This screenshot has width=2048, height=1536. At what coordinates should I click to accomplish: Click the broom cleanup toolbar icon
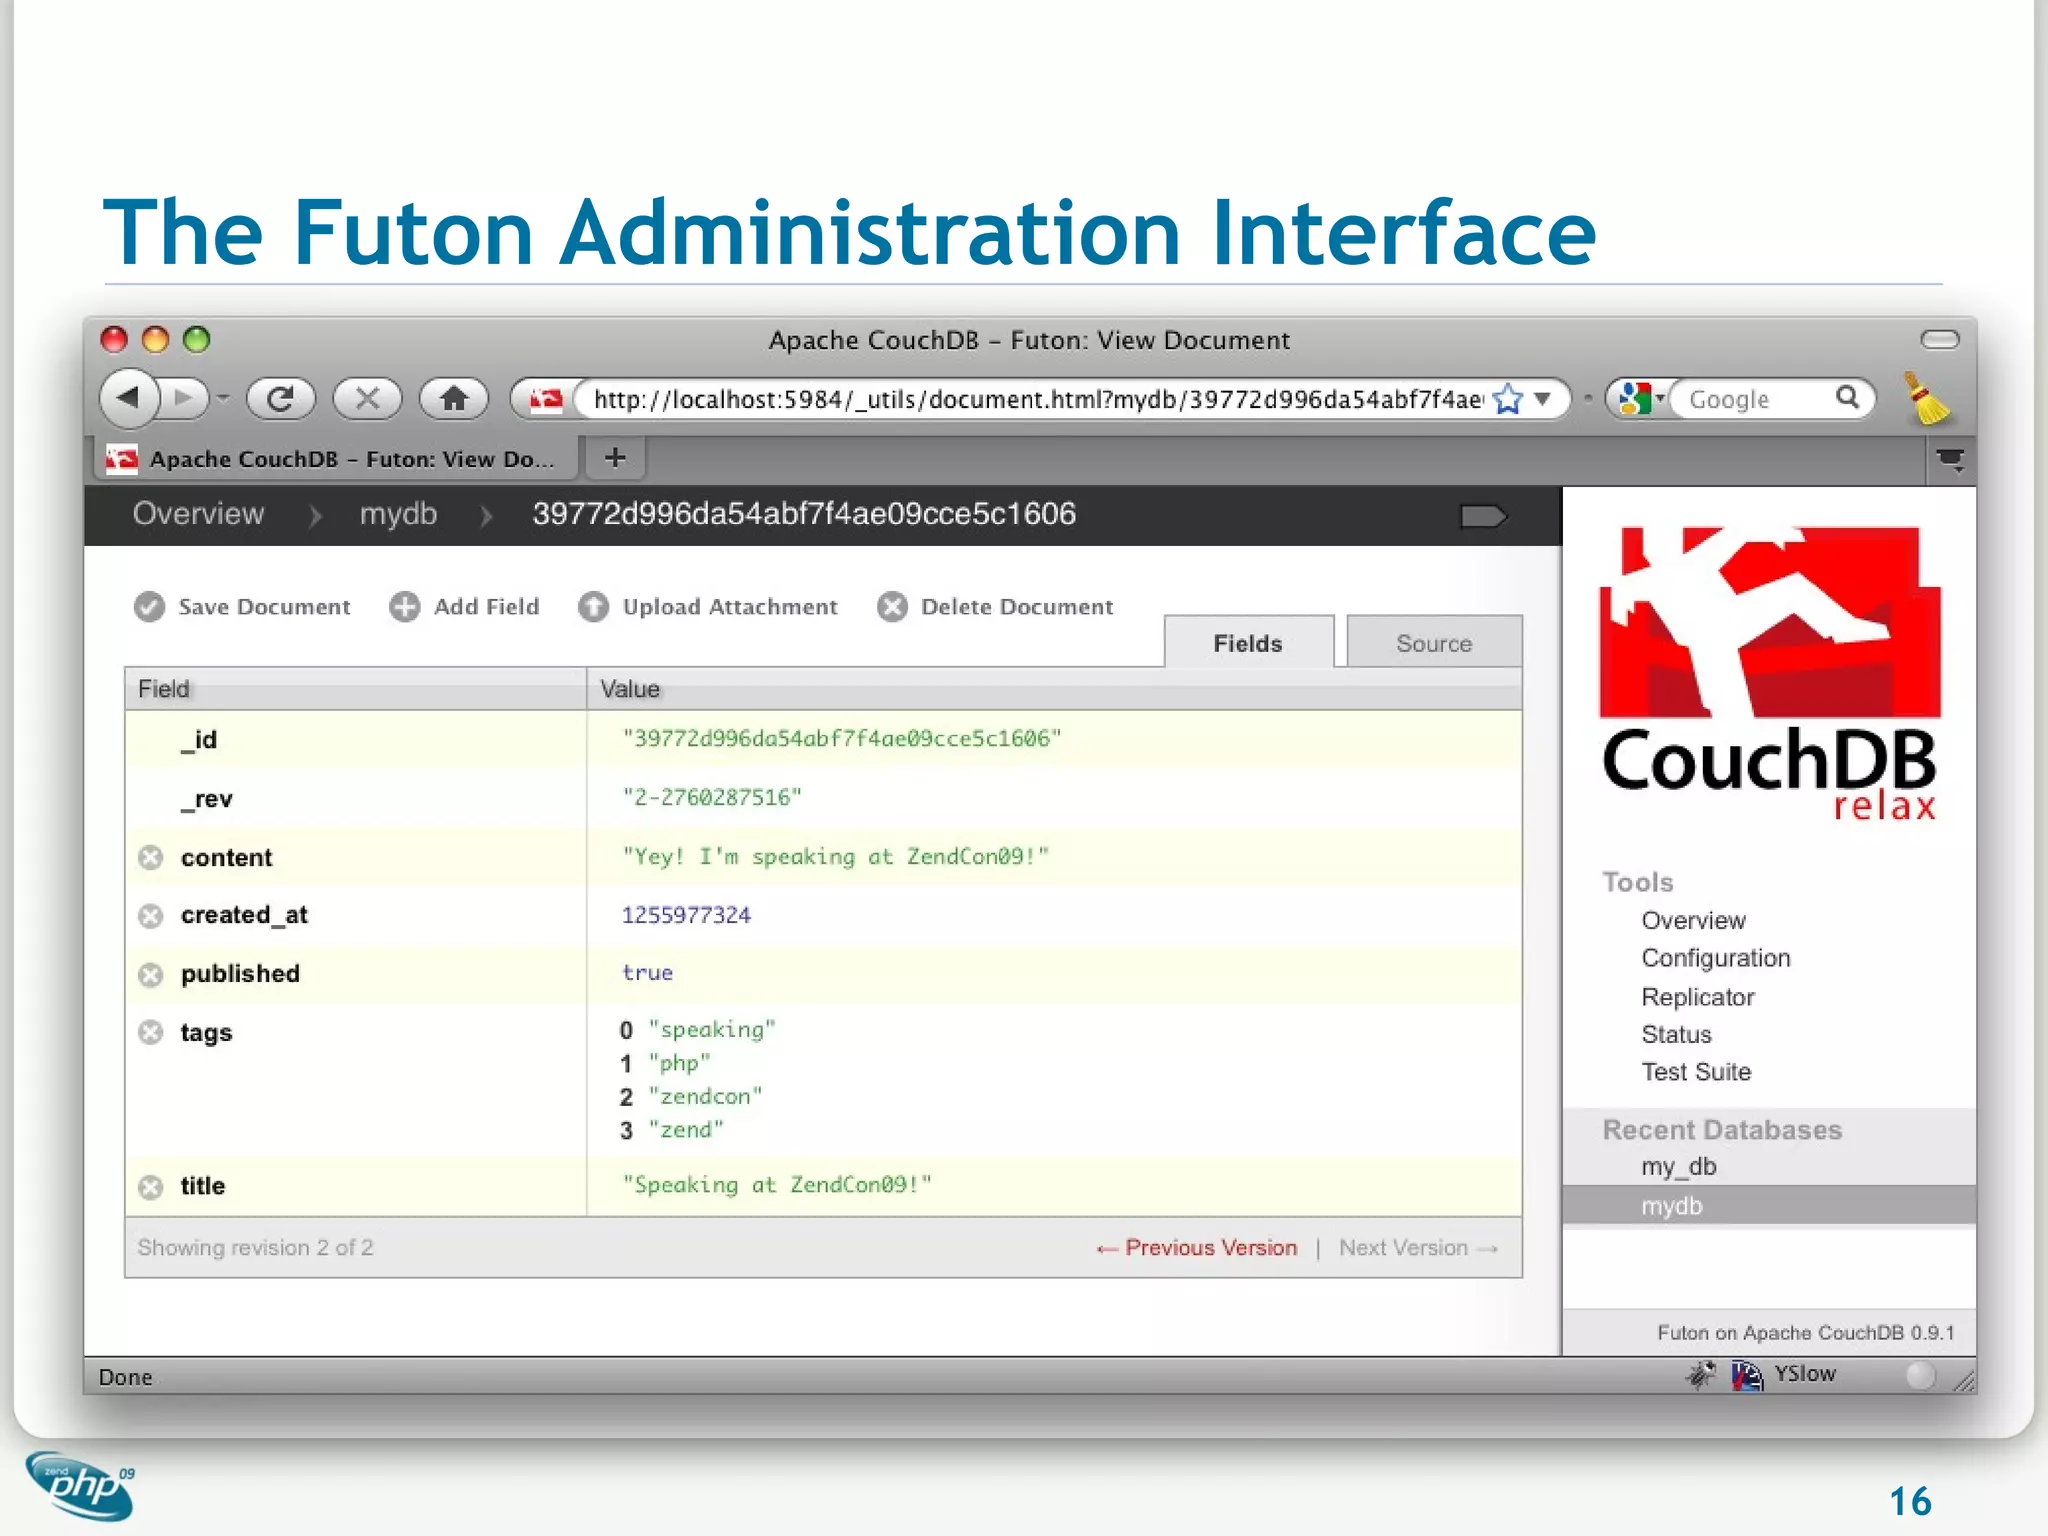[1926, 399]
